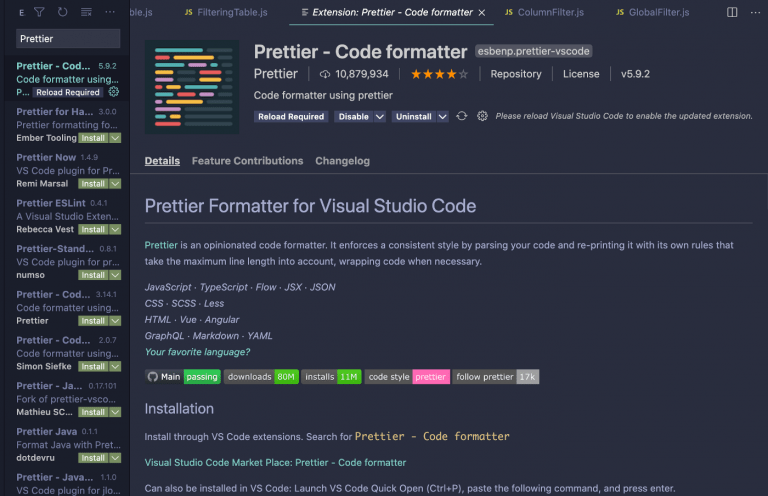Viewport: 768px width, 496px height.
Task: Expand the Disable dropdown arrow
Action: [x=380, y=117]
